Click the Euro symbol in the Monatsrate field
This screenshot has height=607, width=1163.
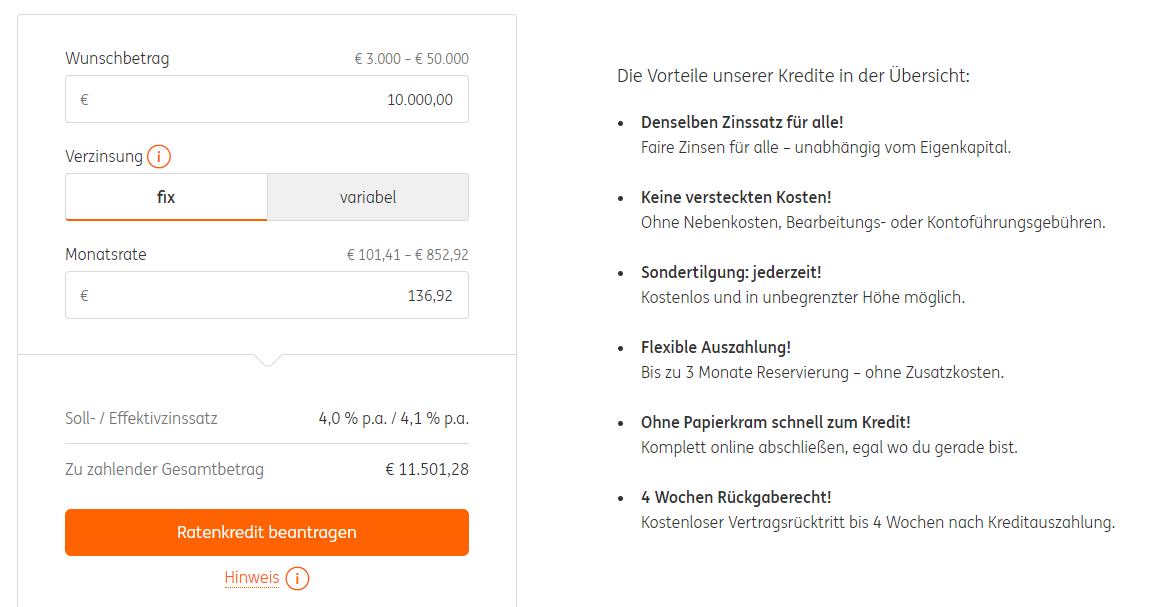pos(83,295)
